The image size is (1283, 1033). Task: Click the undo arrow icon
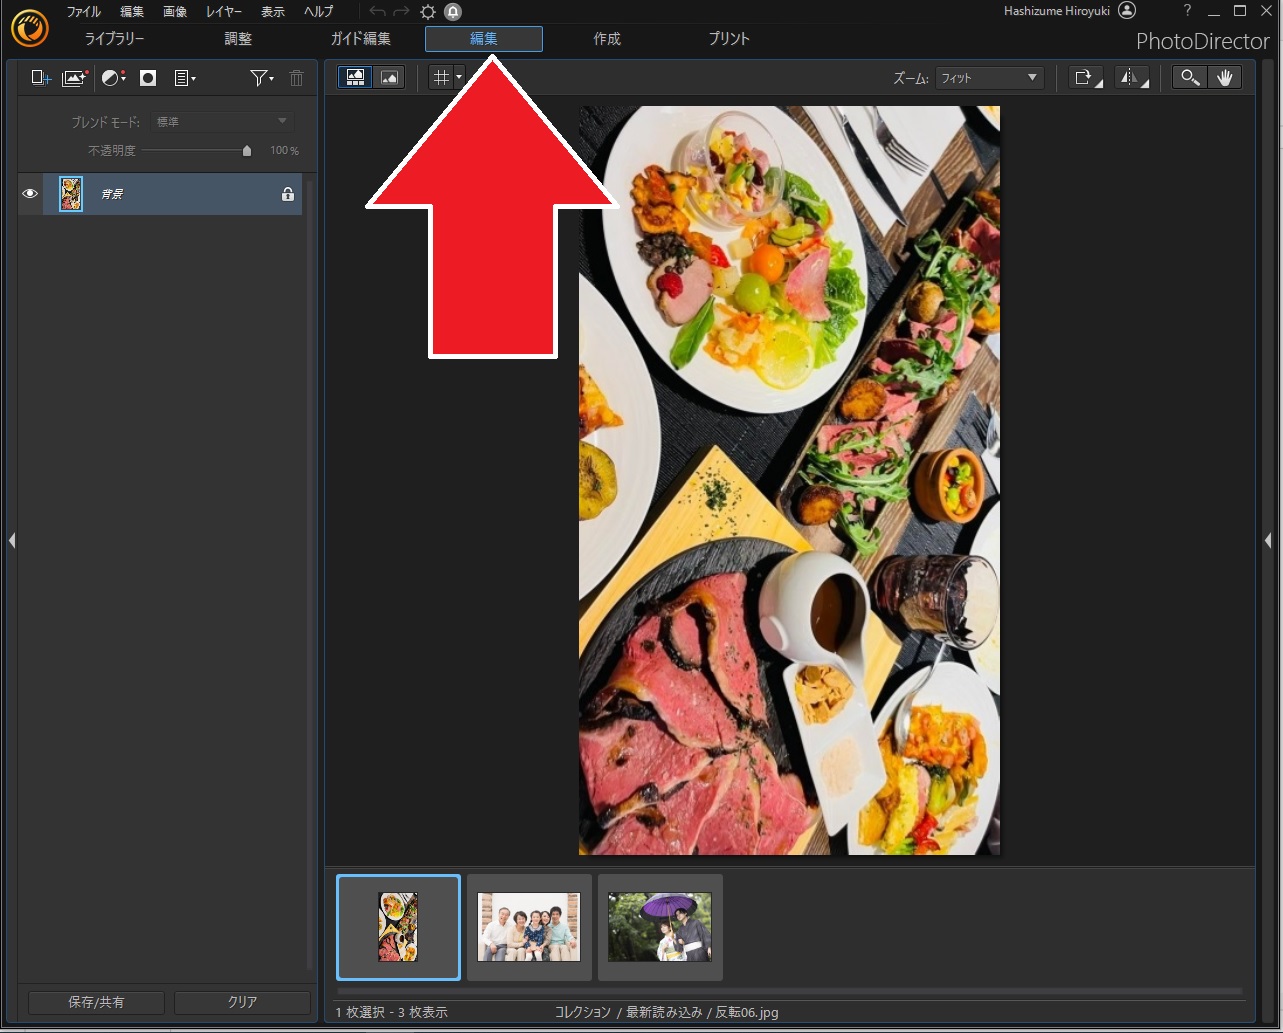pos(378,12)
